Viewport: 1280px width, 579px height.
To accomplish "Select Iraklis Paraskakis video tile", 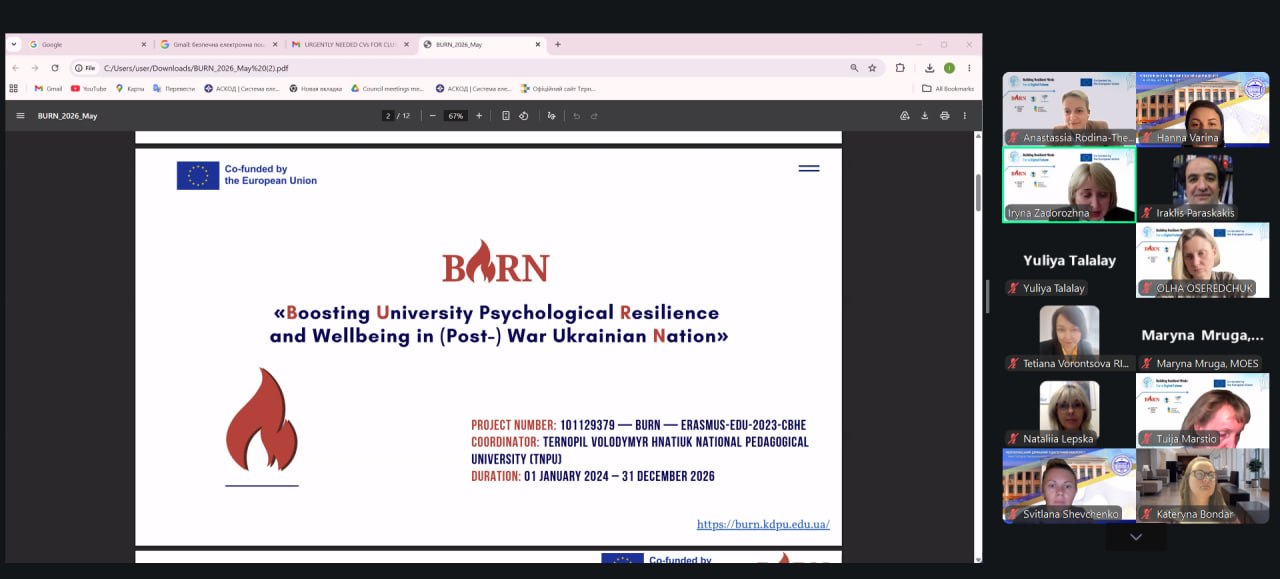I will [1203, 184].
